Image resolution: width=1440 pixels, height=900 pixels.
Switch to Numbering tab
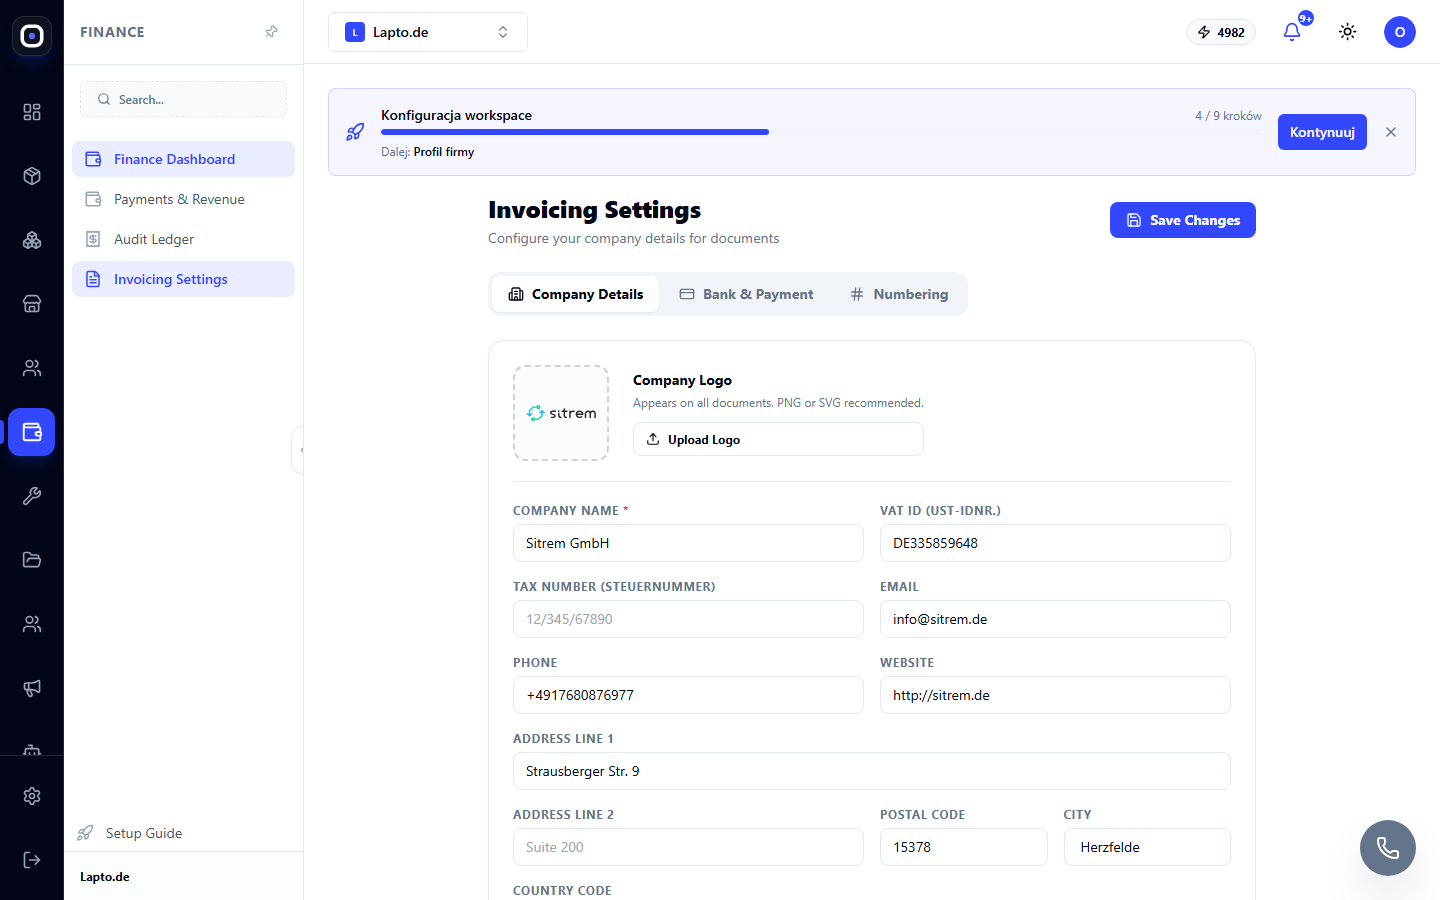click(x=899, y=294)
